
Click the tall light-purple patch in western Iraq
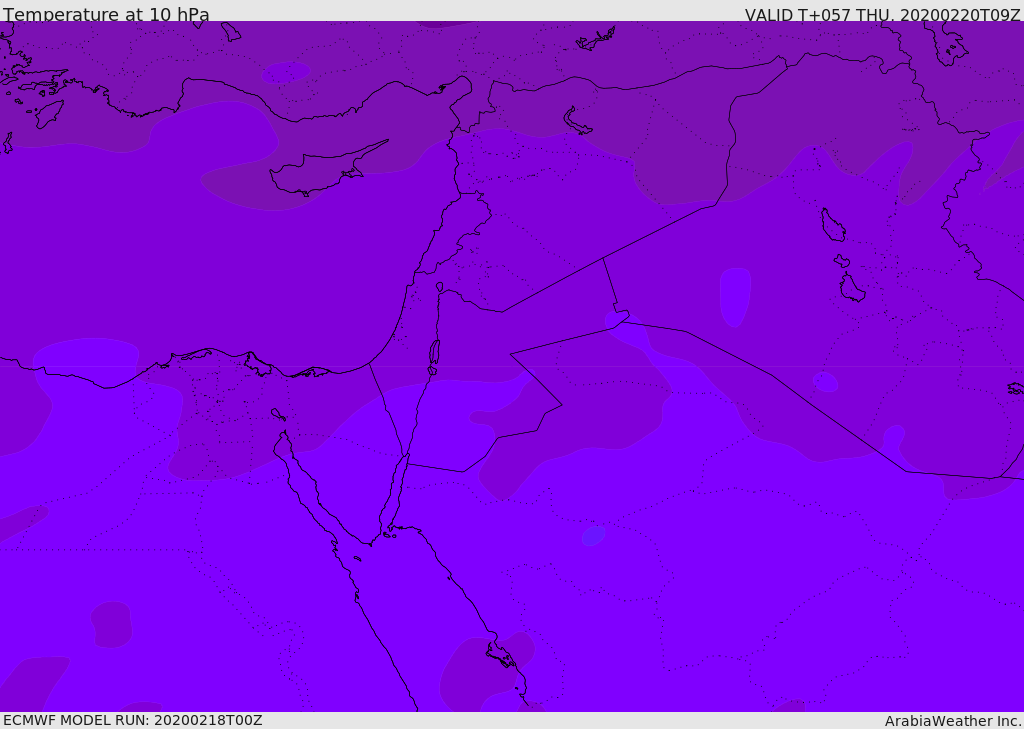735,296
